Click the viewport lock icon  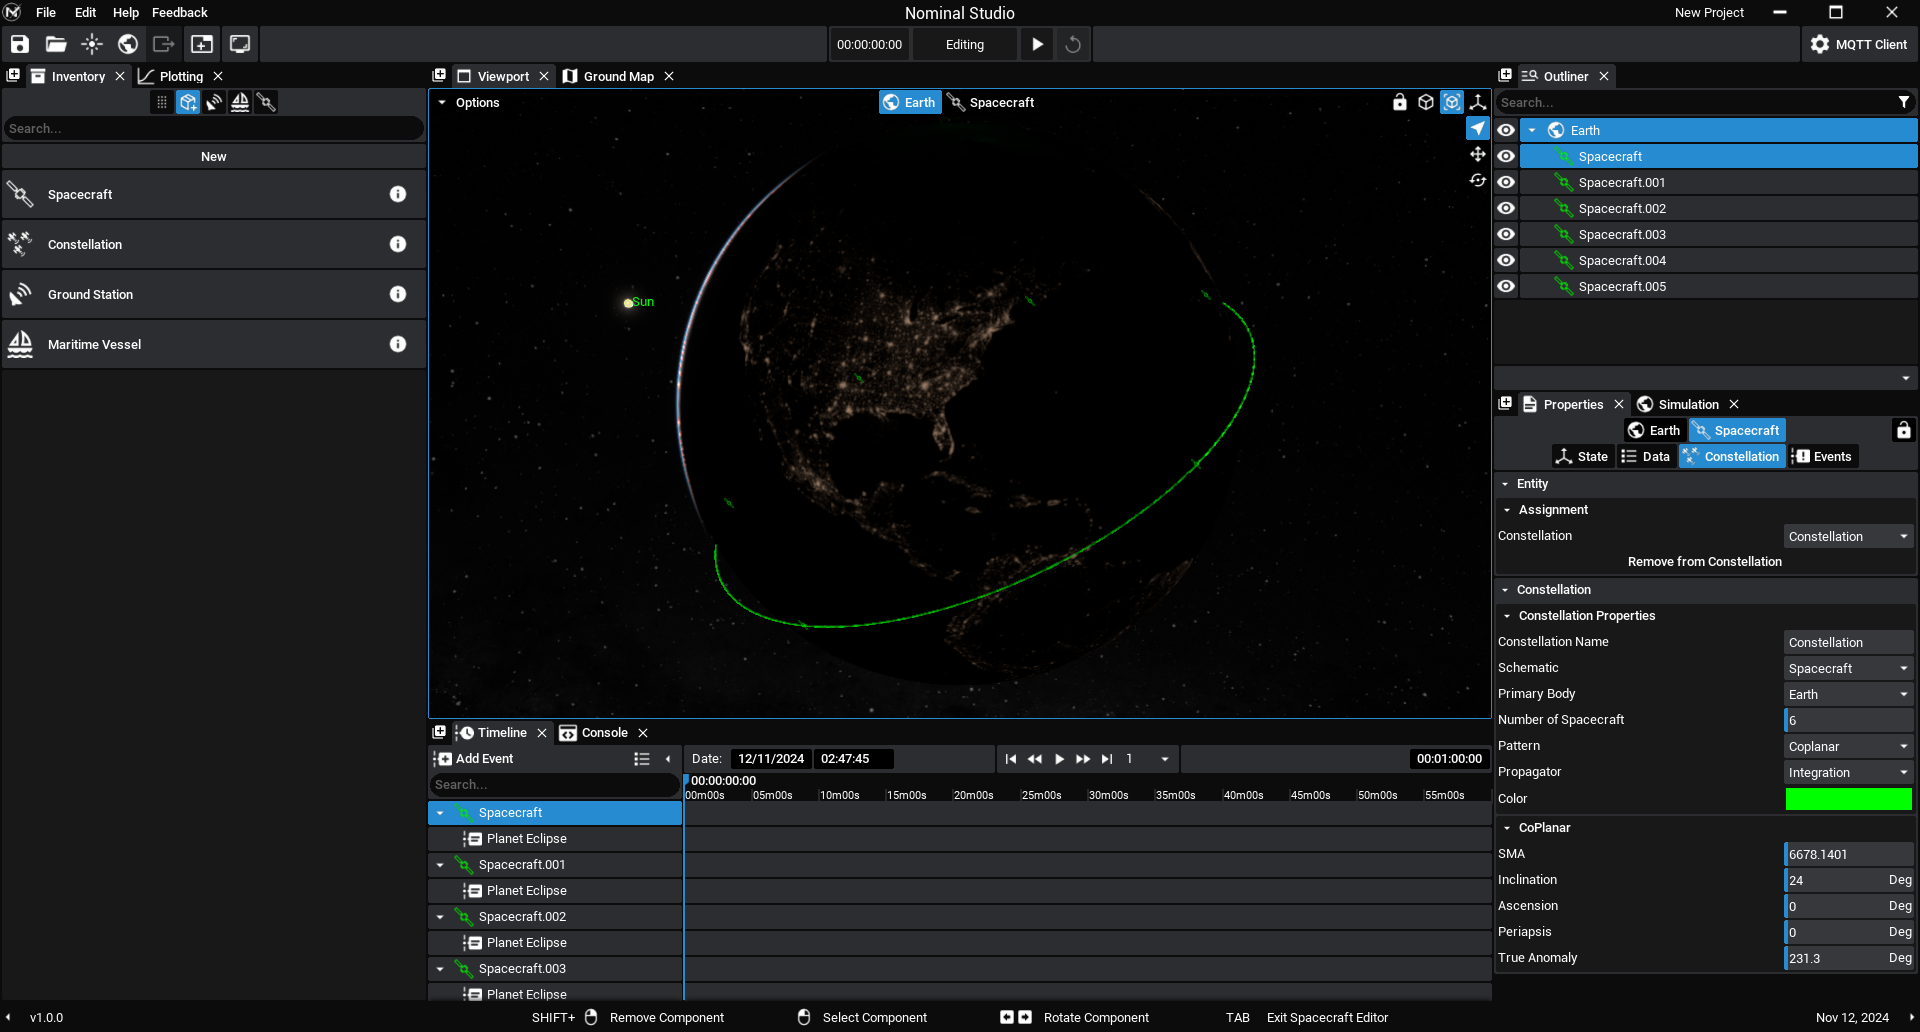tap(1400, 102)
